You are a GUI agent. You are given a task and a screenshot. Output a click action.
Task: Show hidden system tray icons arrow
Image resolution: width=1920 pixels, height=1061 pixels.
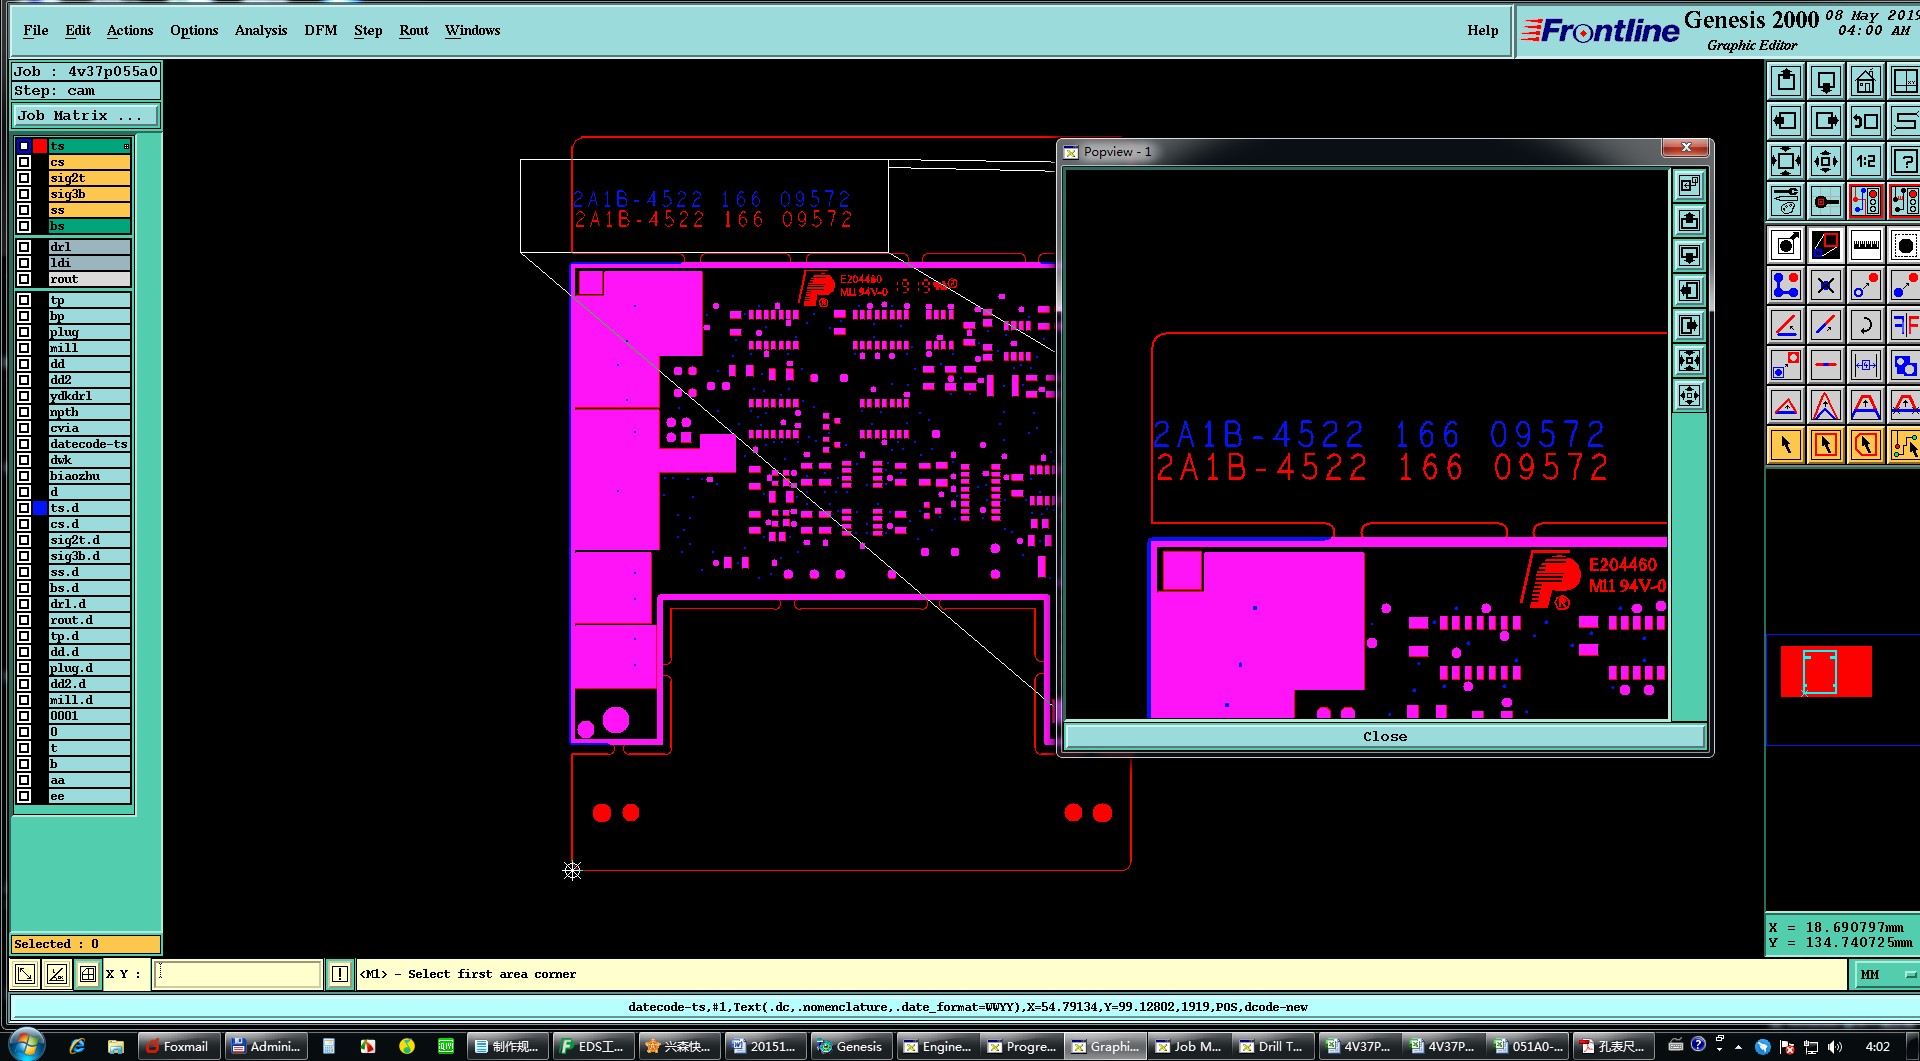tap(1738, 1047)
